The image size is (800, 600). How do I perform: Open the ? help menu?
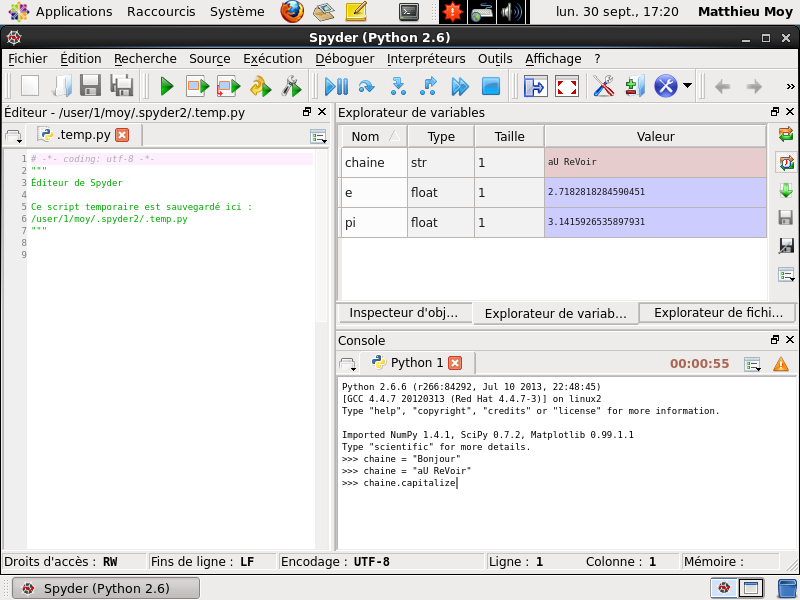click(x=597, y=59)
